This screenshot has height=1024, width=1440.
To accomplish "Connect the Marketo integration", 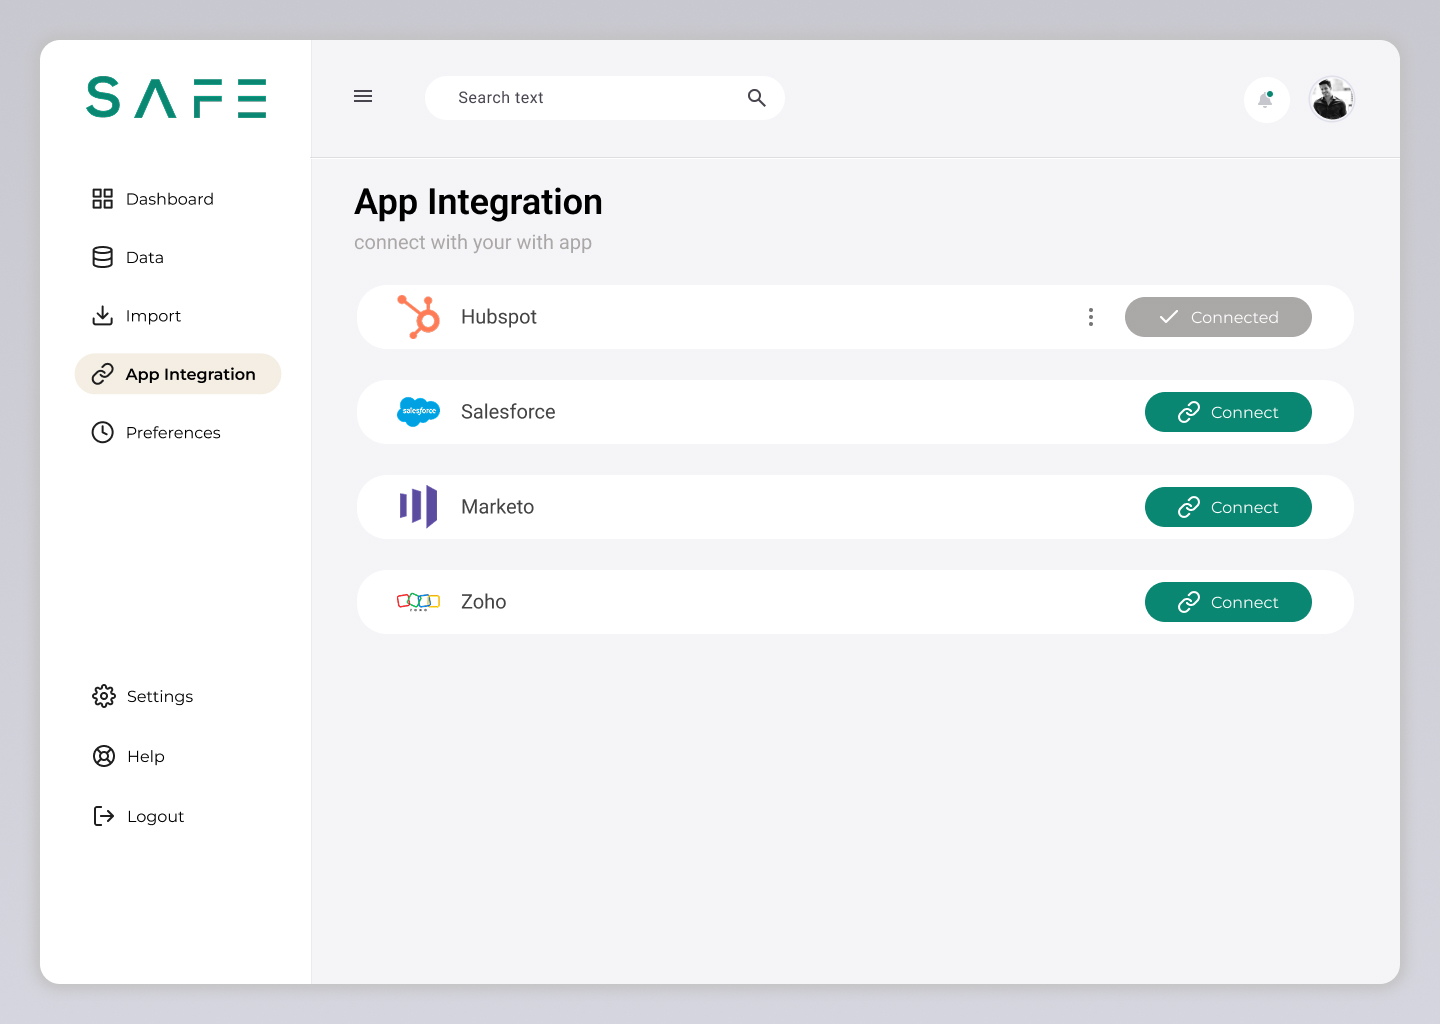I will [x=1227, y=507].
